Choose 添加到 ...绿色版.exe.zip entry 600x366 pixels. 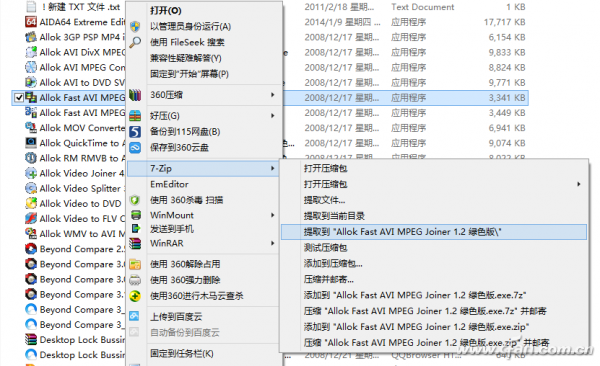(x=416, y=327)
